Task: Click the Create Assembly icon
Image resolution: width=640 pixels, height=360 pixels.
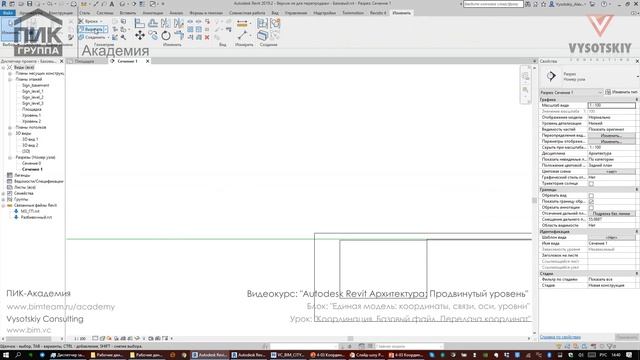Action: pyautogui.click(x=262, y=24)
